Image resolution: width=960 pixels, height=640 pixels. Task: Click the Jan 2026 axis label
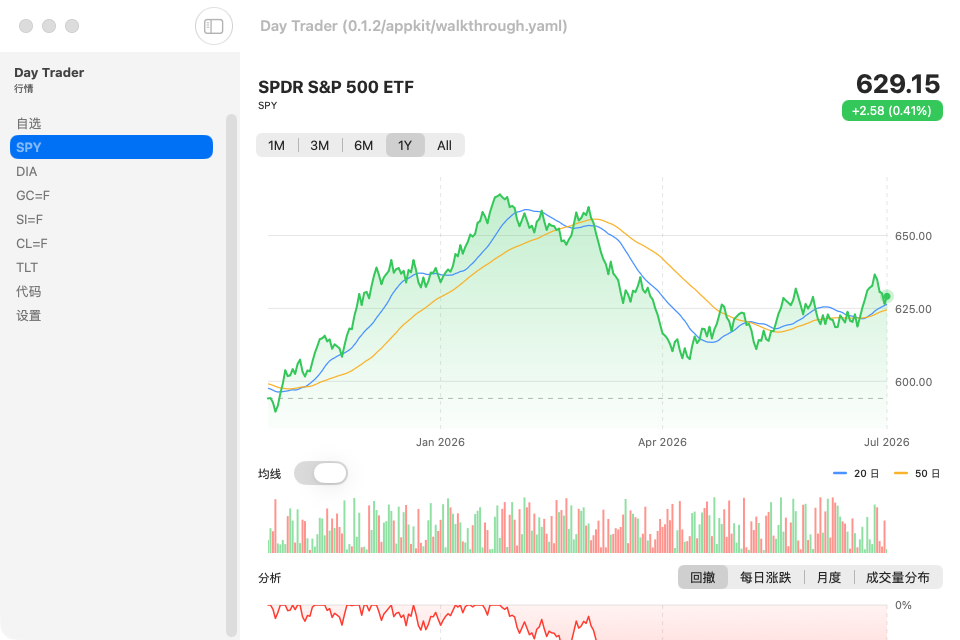coord(440,442)
